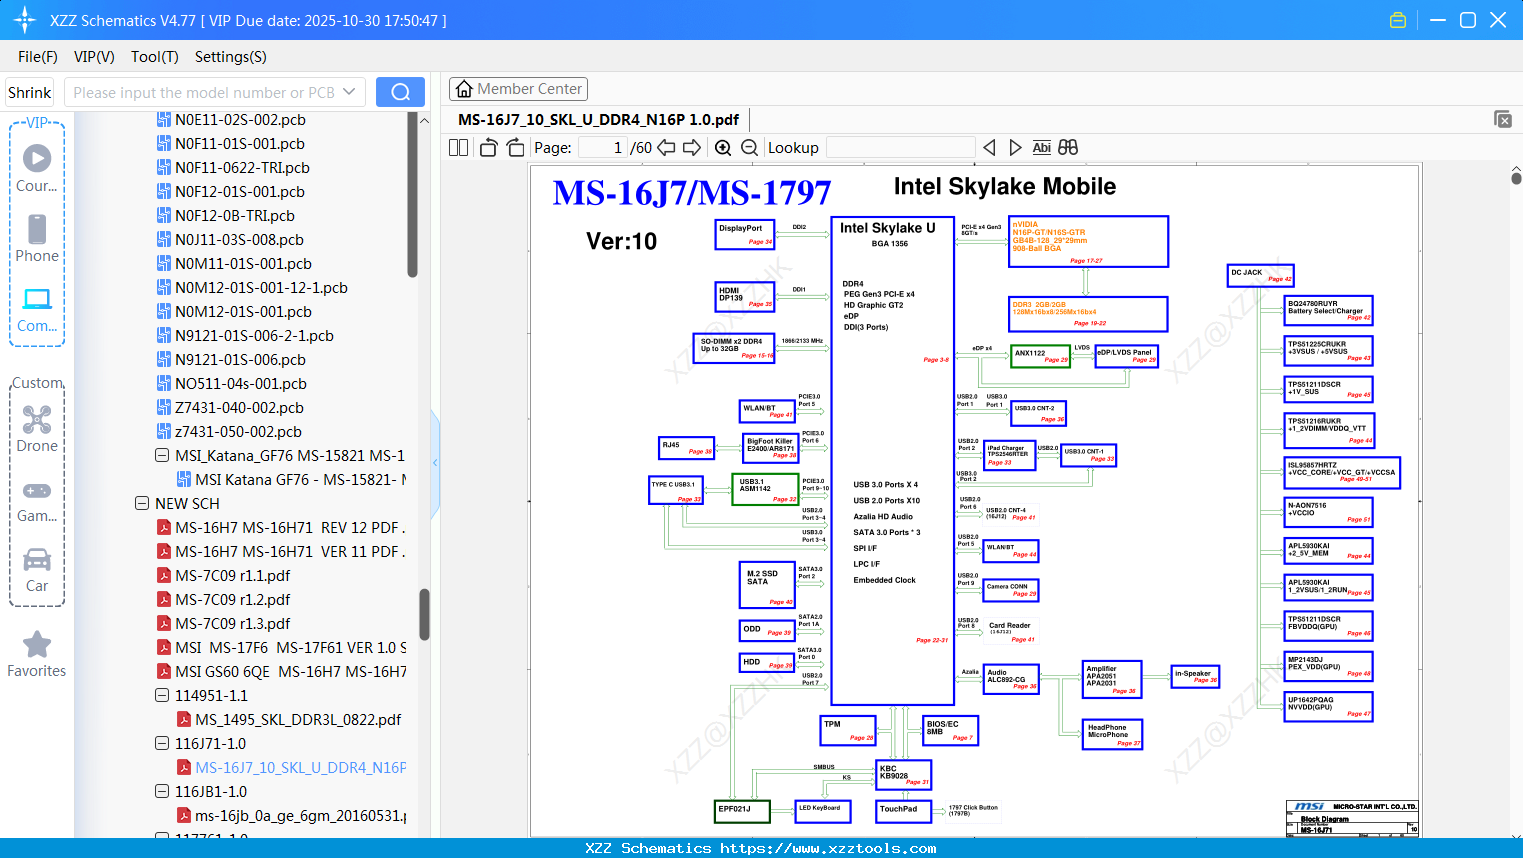
Task: Open Member Center
Action: 518,89
